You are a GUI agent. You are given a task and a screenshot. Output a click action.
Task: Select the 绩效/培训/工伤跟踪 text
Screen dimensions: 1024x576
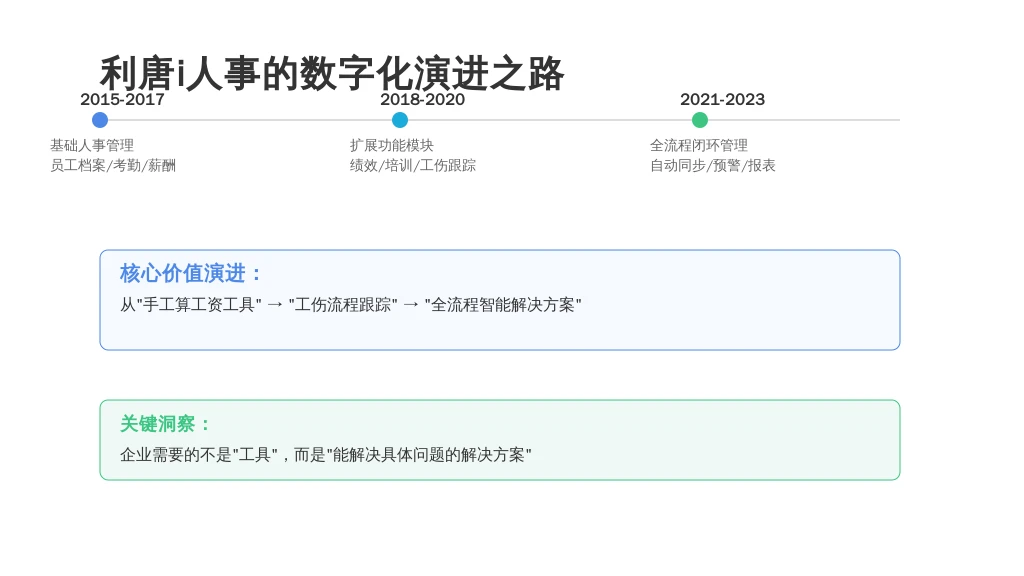point(413,165)
